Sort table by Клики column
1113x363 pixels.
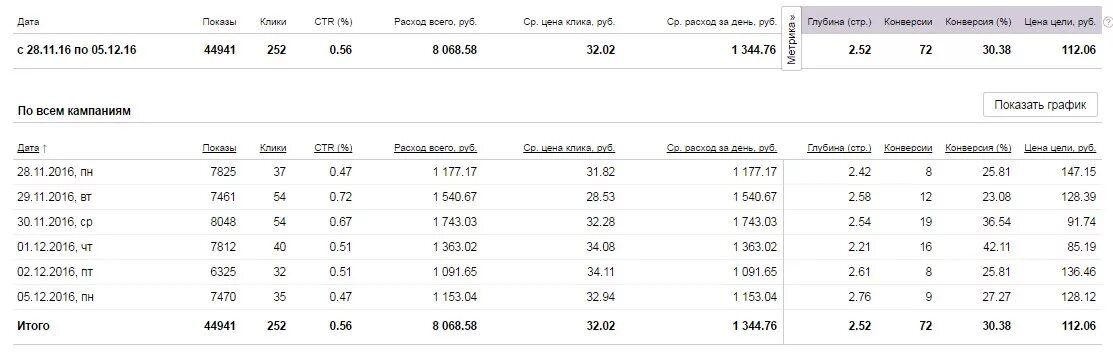[x=273, y=148]
